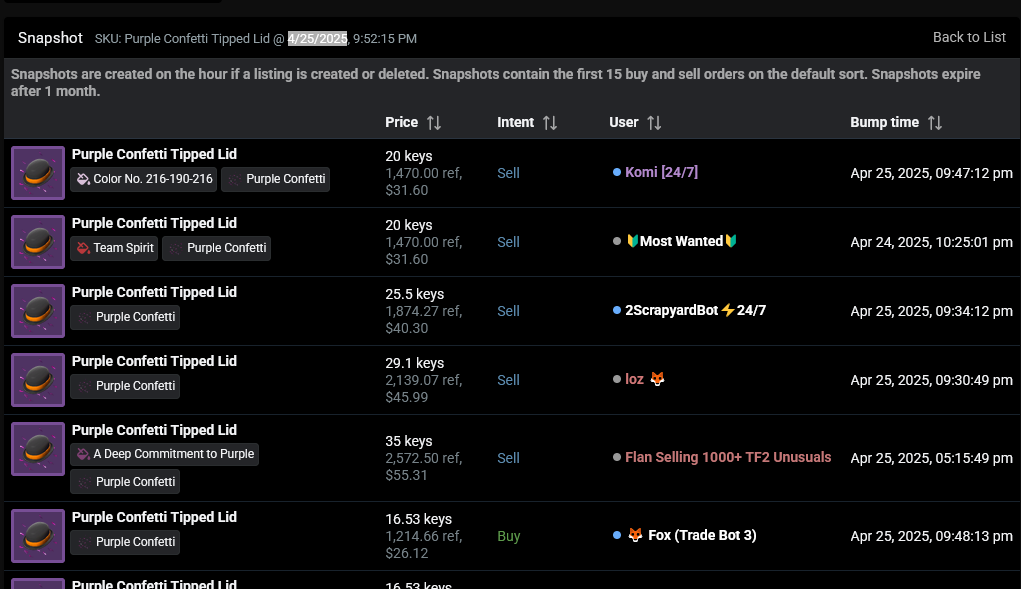Click the highlighted 4/25/2025 date text
Image resolution: width=1021 pixels, height=589 pixels.
pos(318,38)
